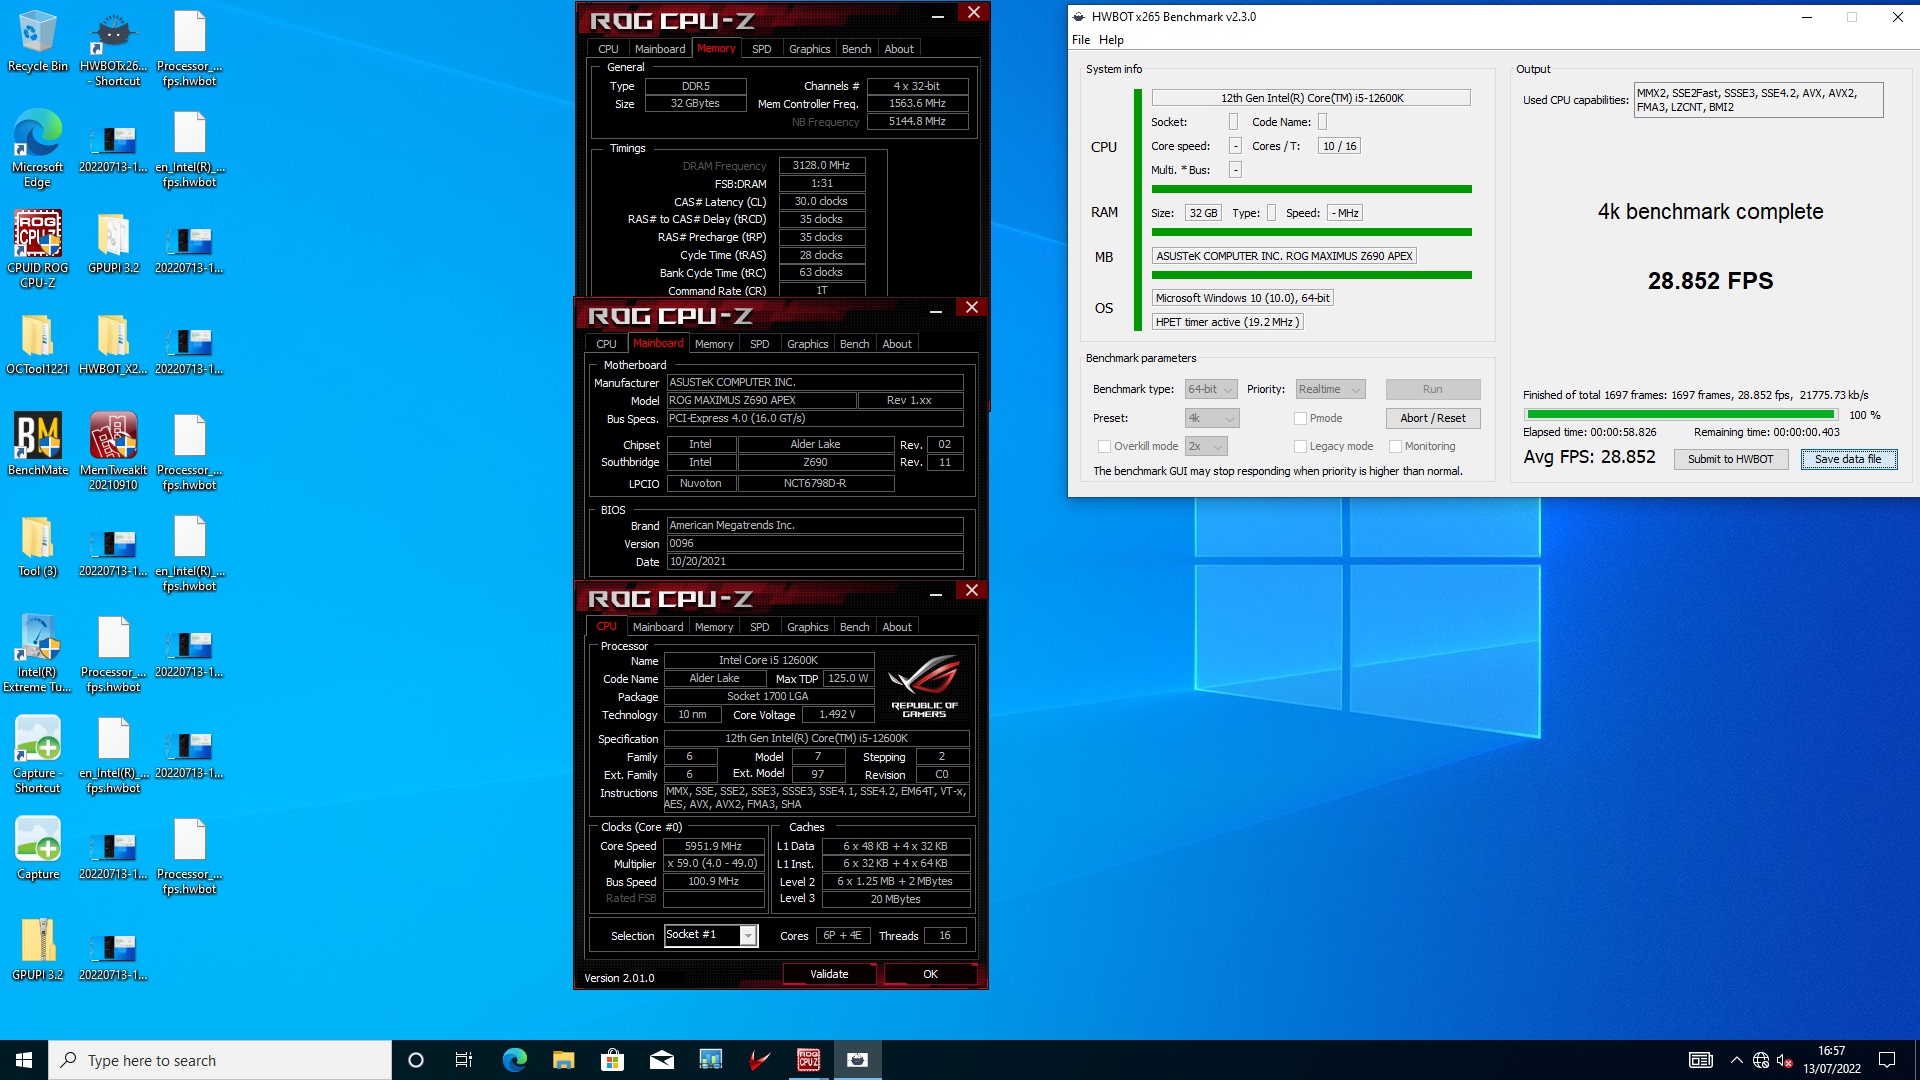Open Task View from the taskbar

coord(463,1060)
